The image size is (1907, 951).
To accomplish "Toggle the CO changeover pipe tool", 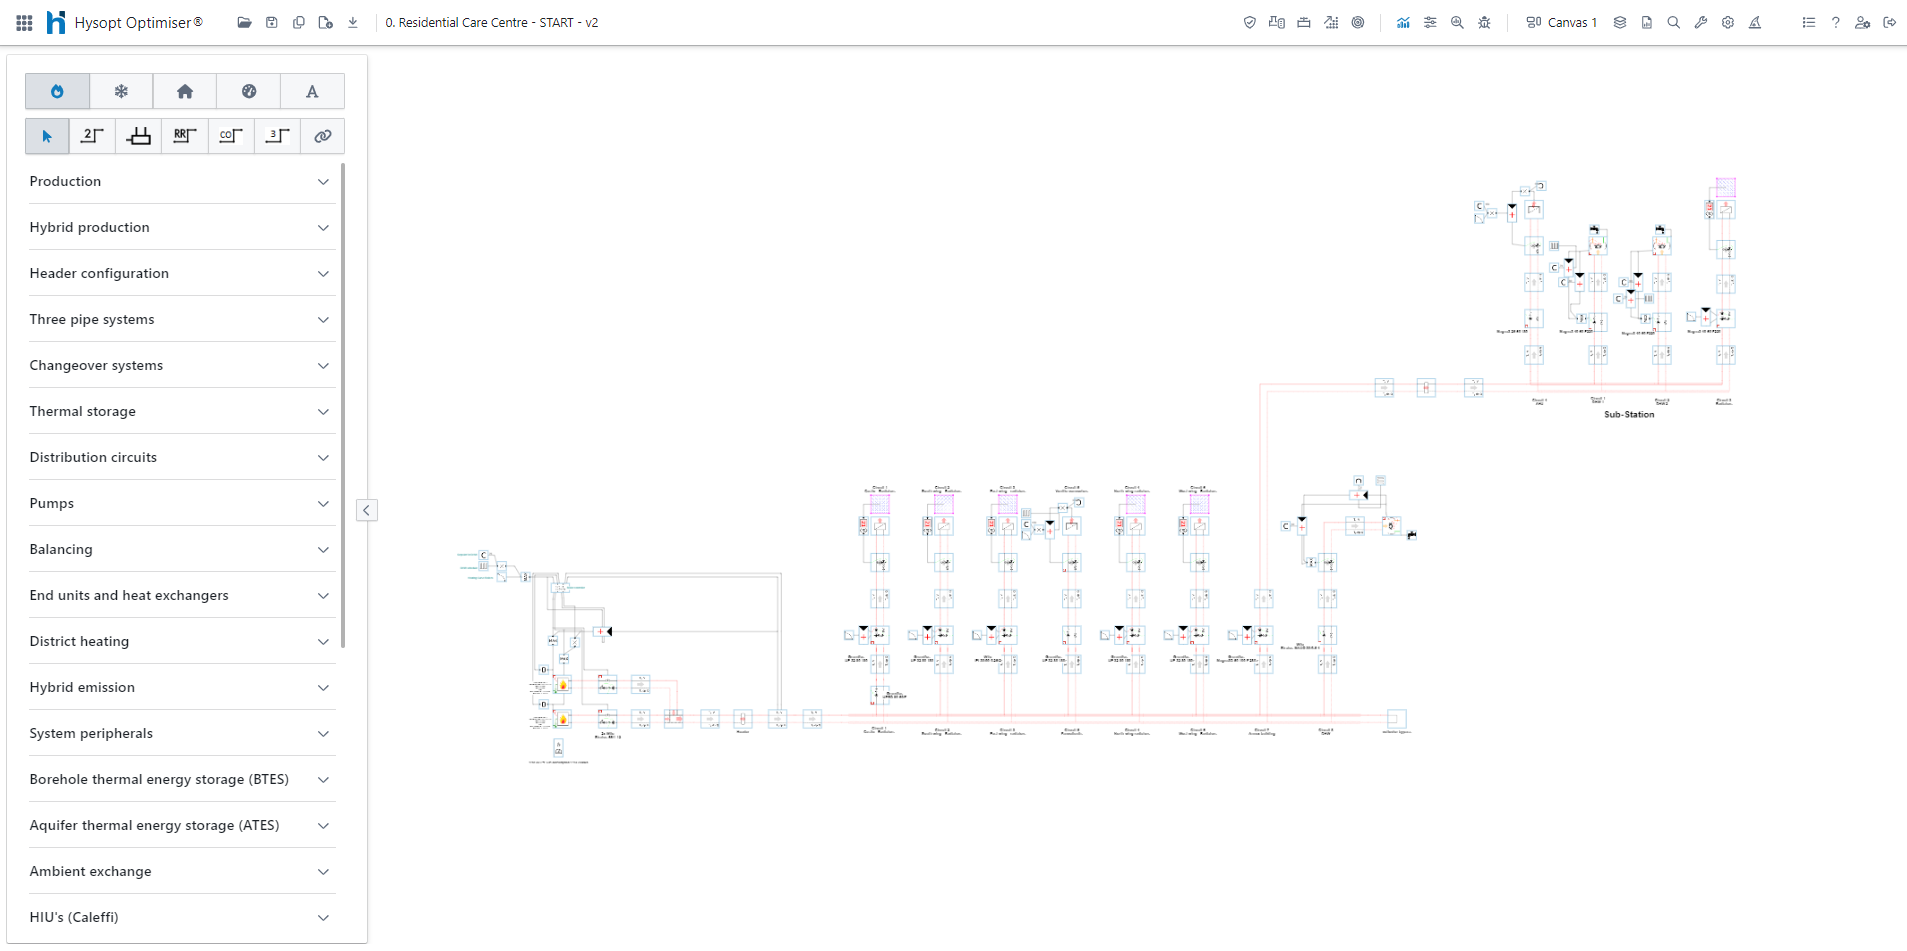I will pyautogui.click(x=231, y=136).
